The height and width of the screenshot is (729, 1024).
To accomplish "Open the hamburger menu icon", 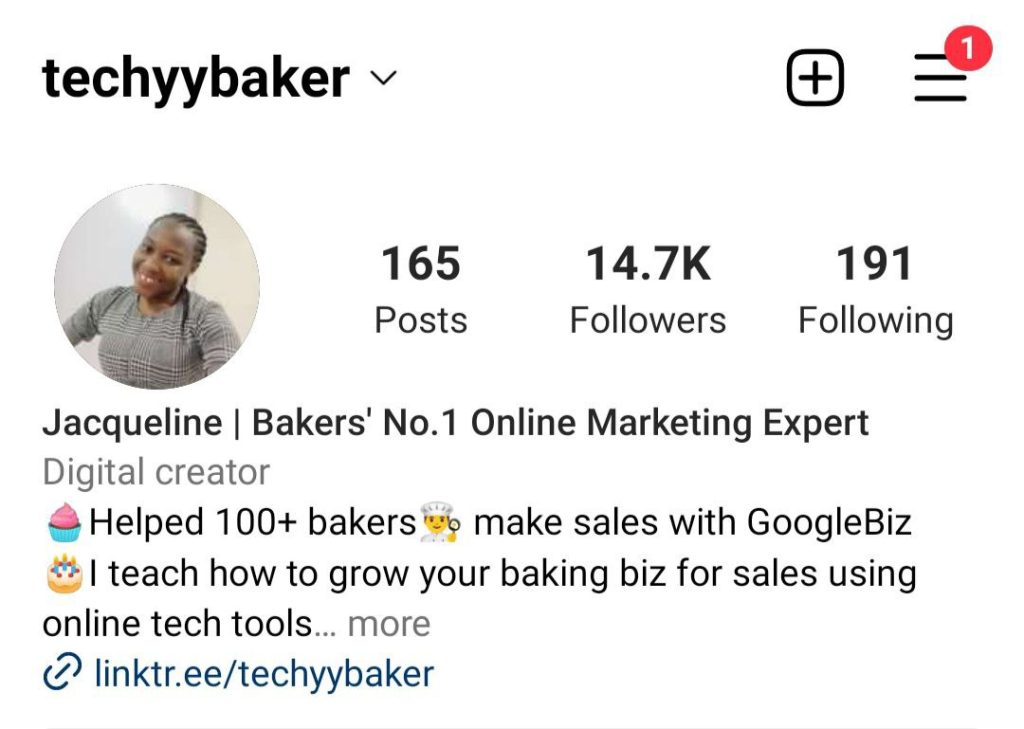I will tap(940, 78).
